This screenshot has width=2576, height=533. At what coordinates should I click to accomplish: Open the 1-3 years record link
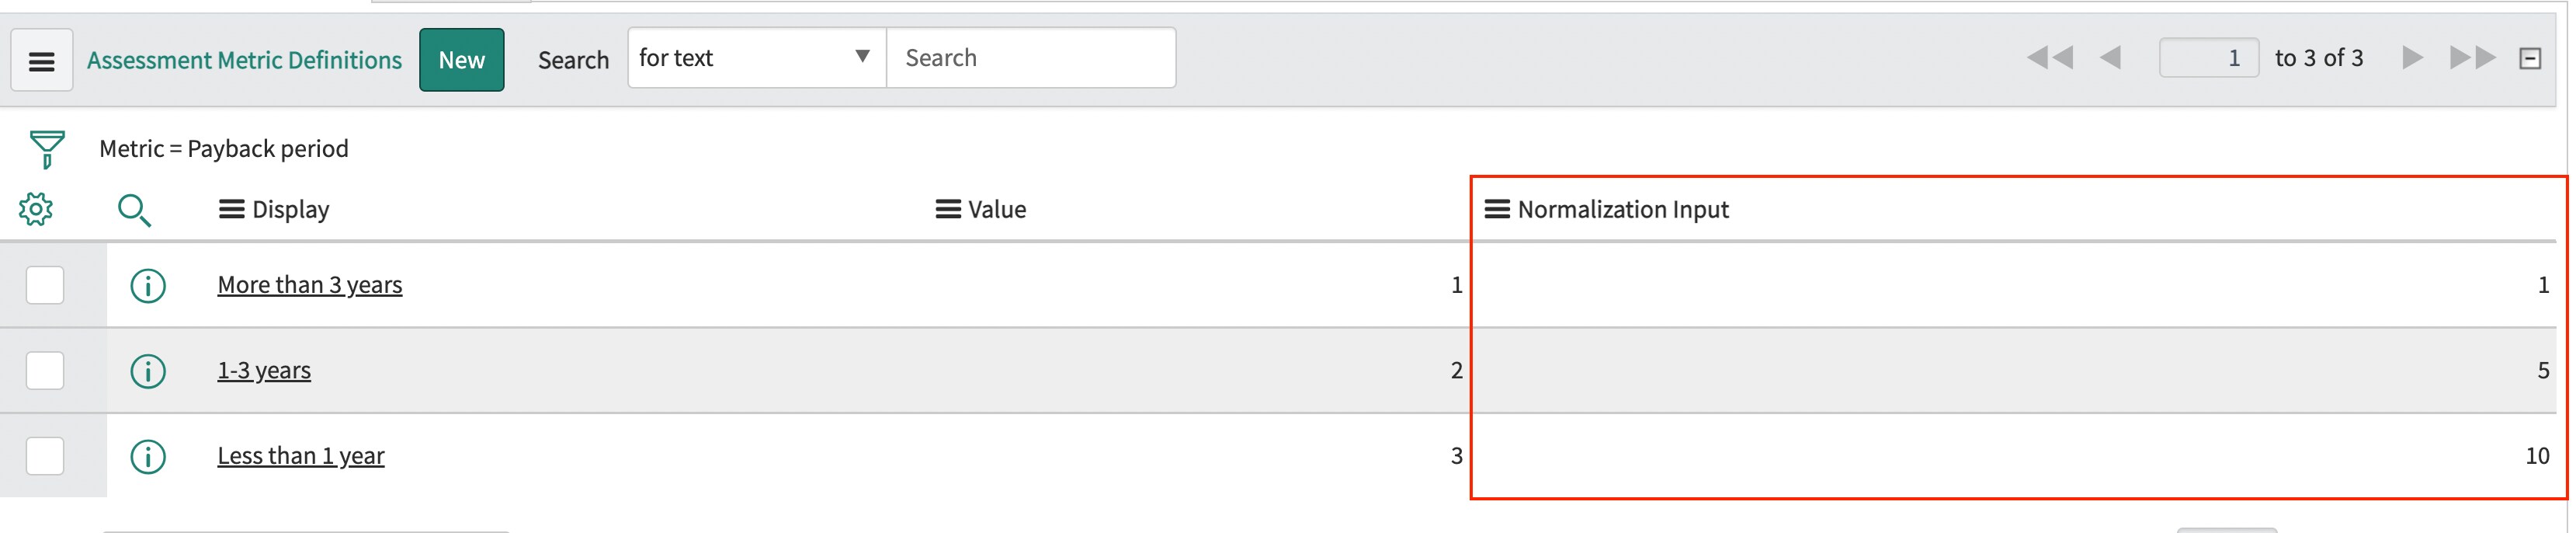(x=264, y=370)
